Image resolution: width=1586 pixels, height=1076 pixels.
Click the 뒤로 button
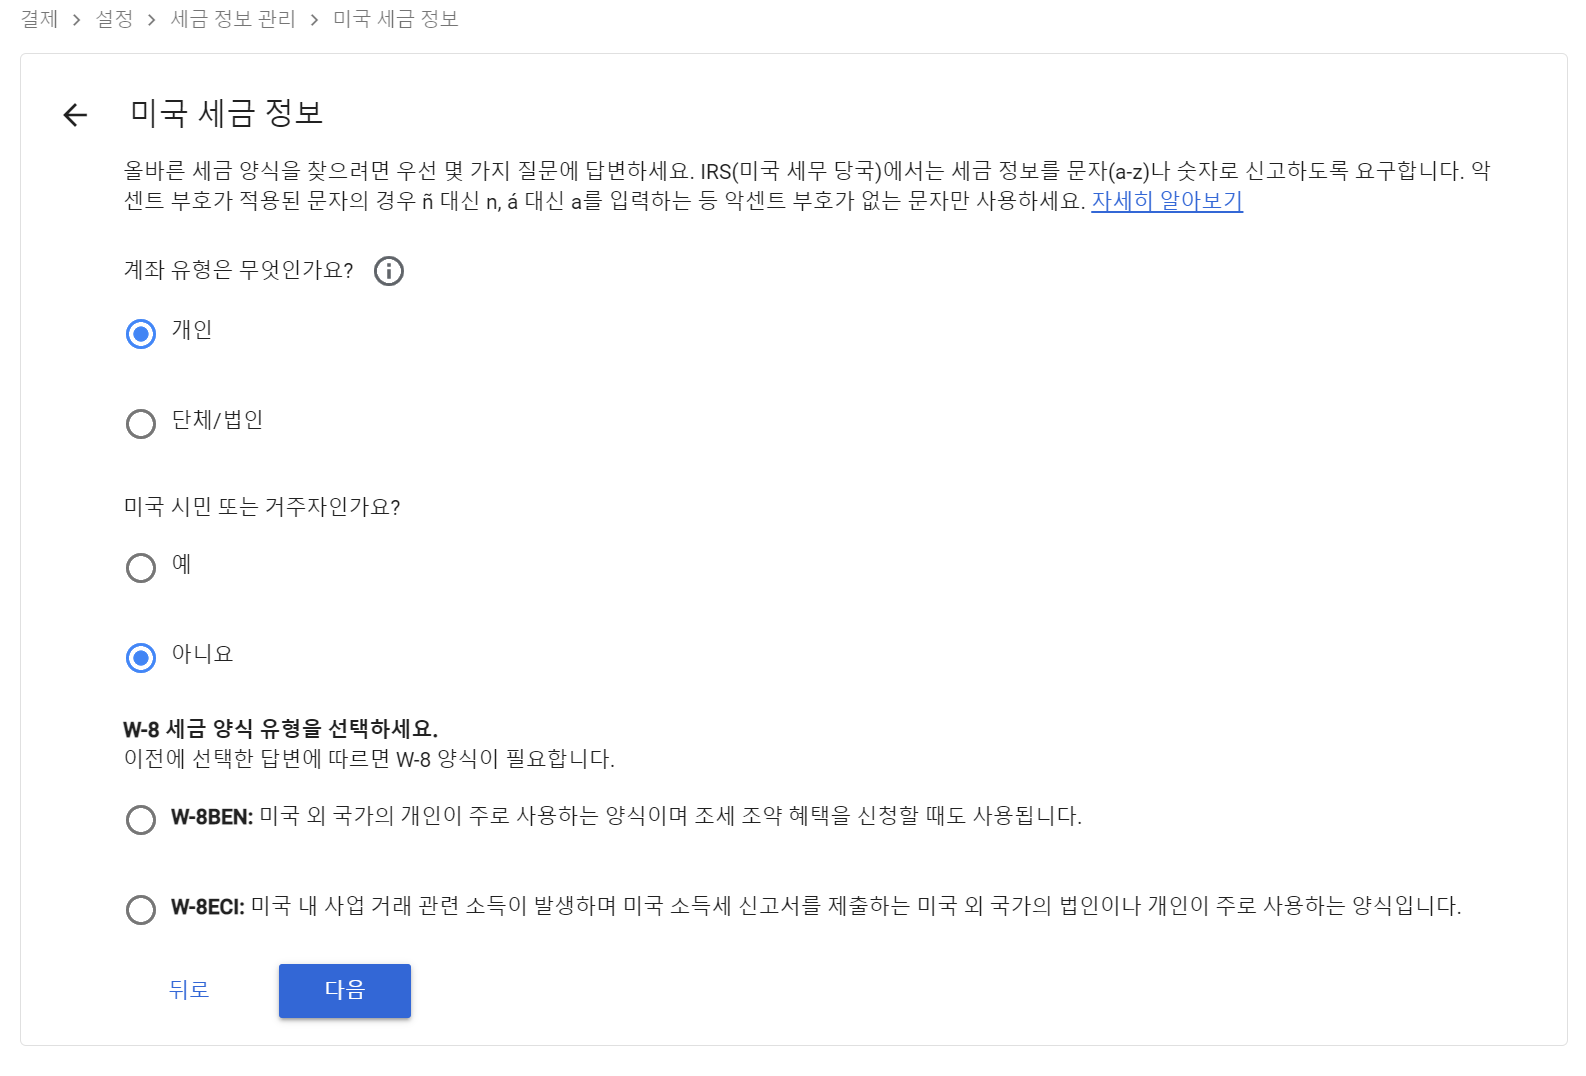[x=189, y=990]
